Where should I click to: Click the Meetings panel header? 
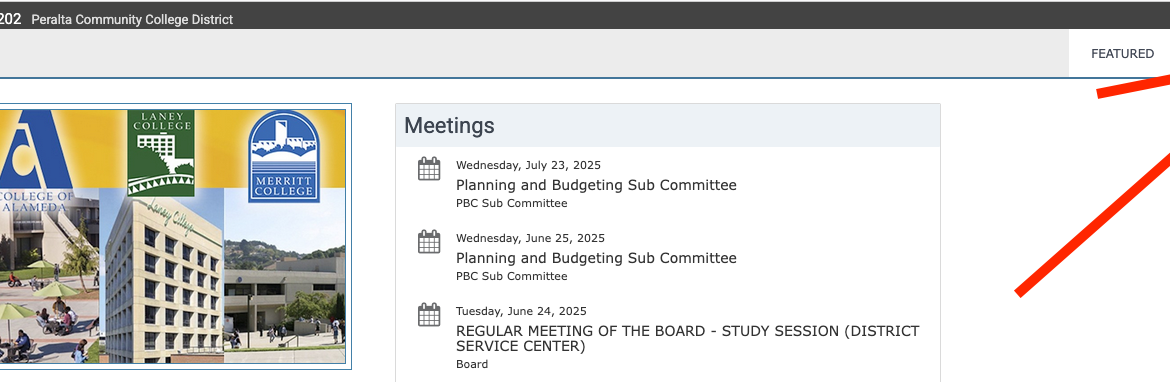(668, 125)
